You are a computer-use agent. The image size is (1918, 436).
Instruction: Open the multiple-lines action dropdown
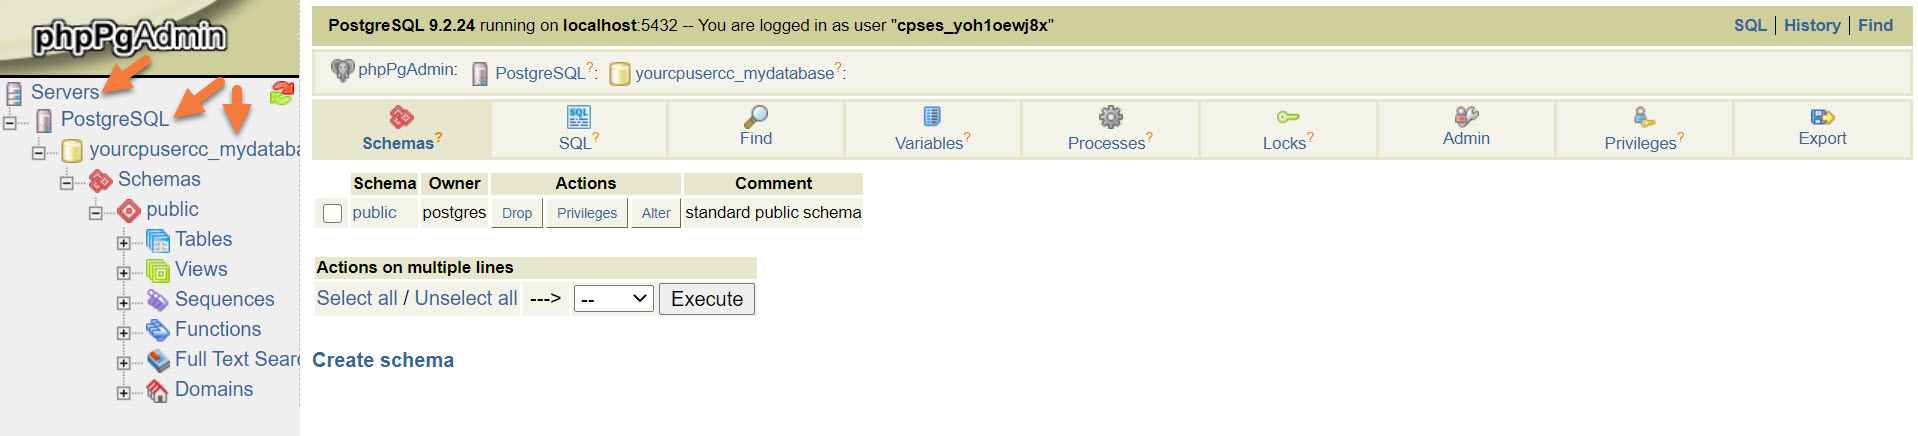point(614,299)
